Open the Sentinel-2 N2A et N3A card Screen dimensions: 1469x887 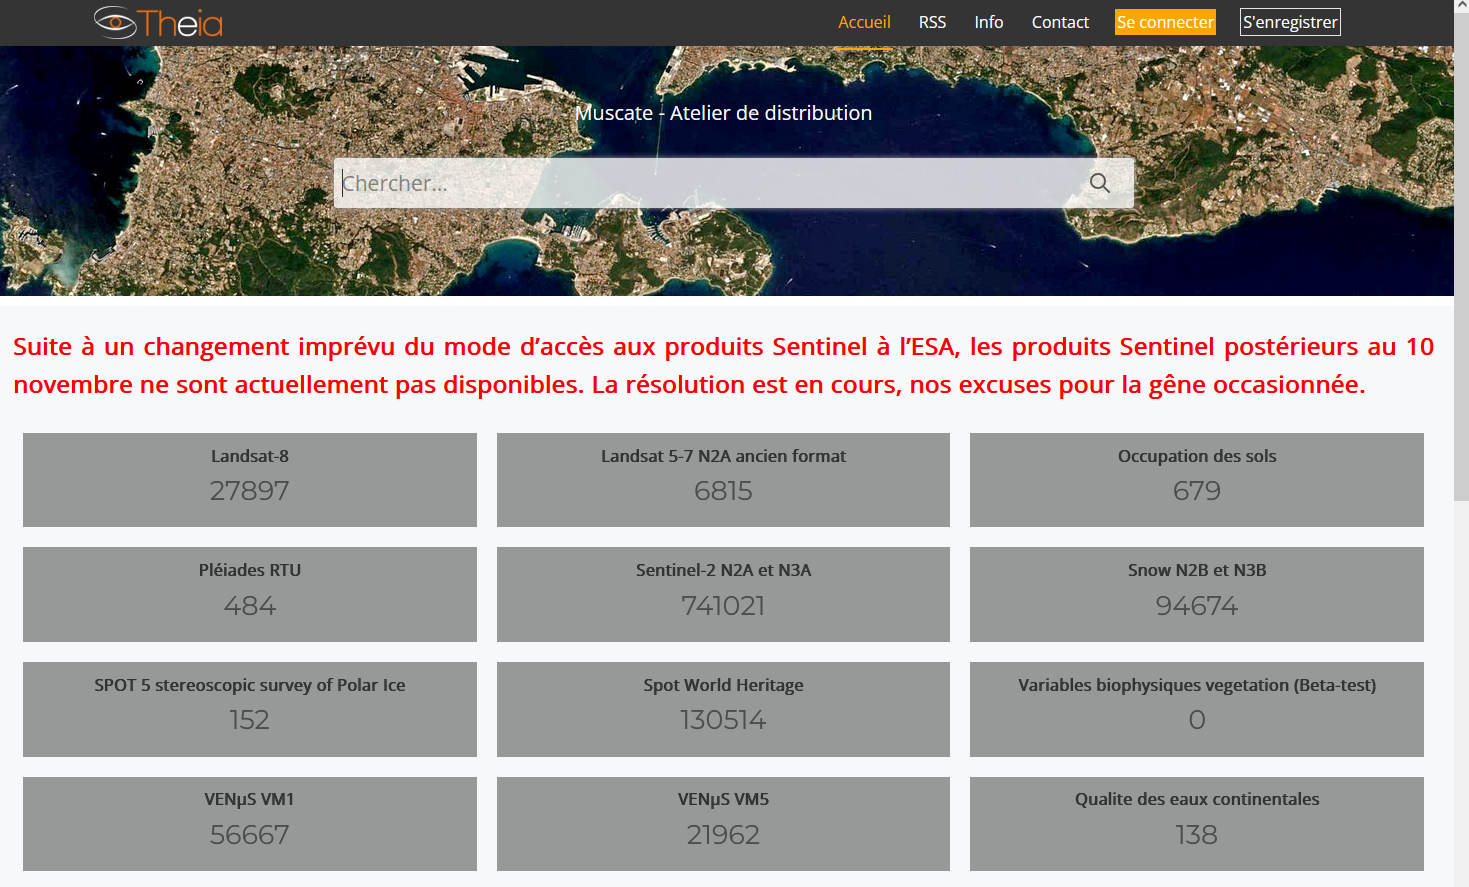tap(723, 594)
